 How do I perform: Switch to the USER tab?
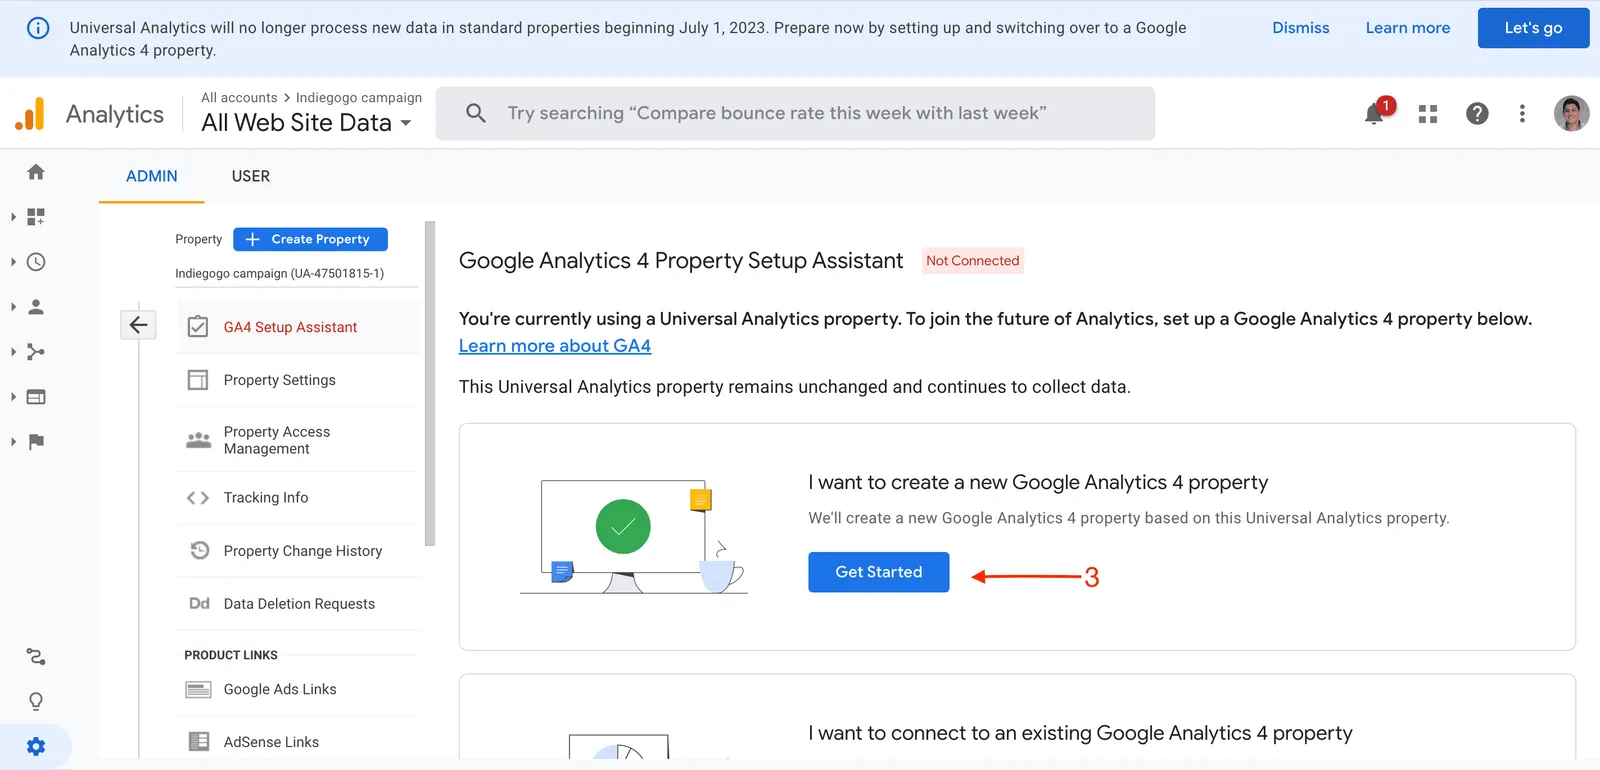pyautogui.click(x=251, y=176)
